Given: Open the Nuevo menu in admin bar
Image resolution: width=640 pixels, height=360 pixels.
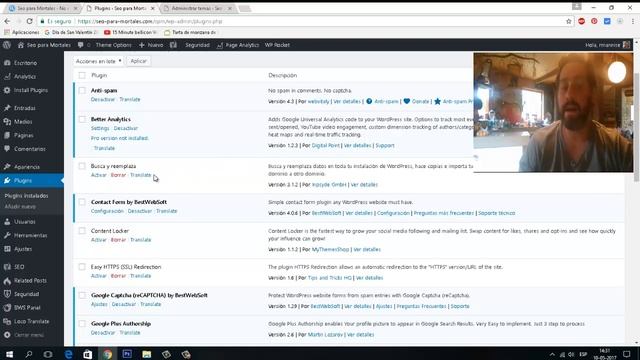Looking at the screenshot, I should (151, 45).
